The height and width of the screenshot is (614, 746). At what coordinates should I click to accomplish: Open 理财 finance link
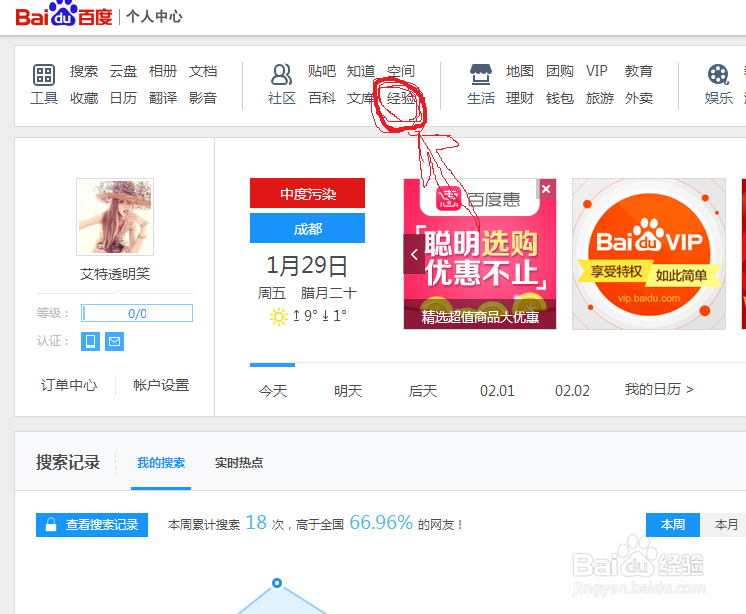[520, 98]
